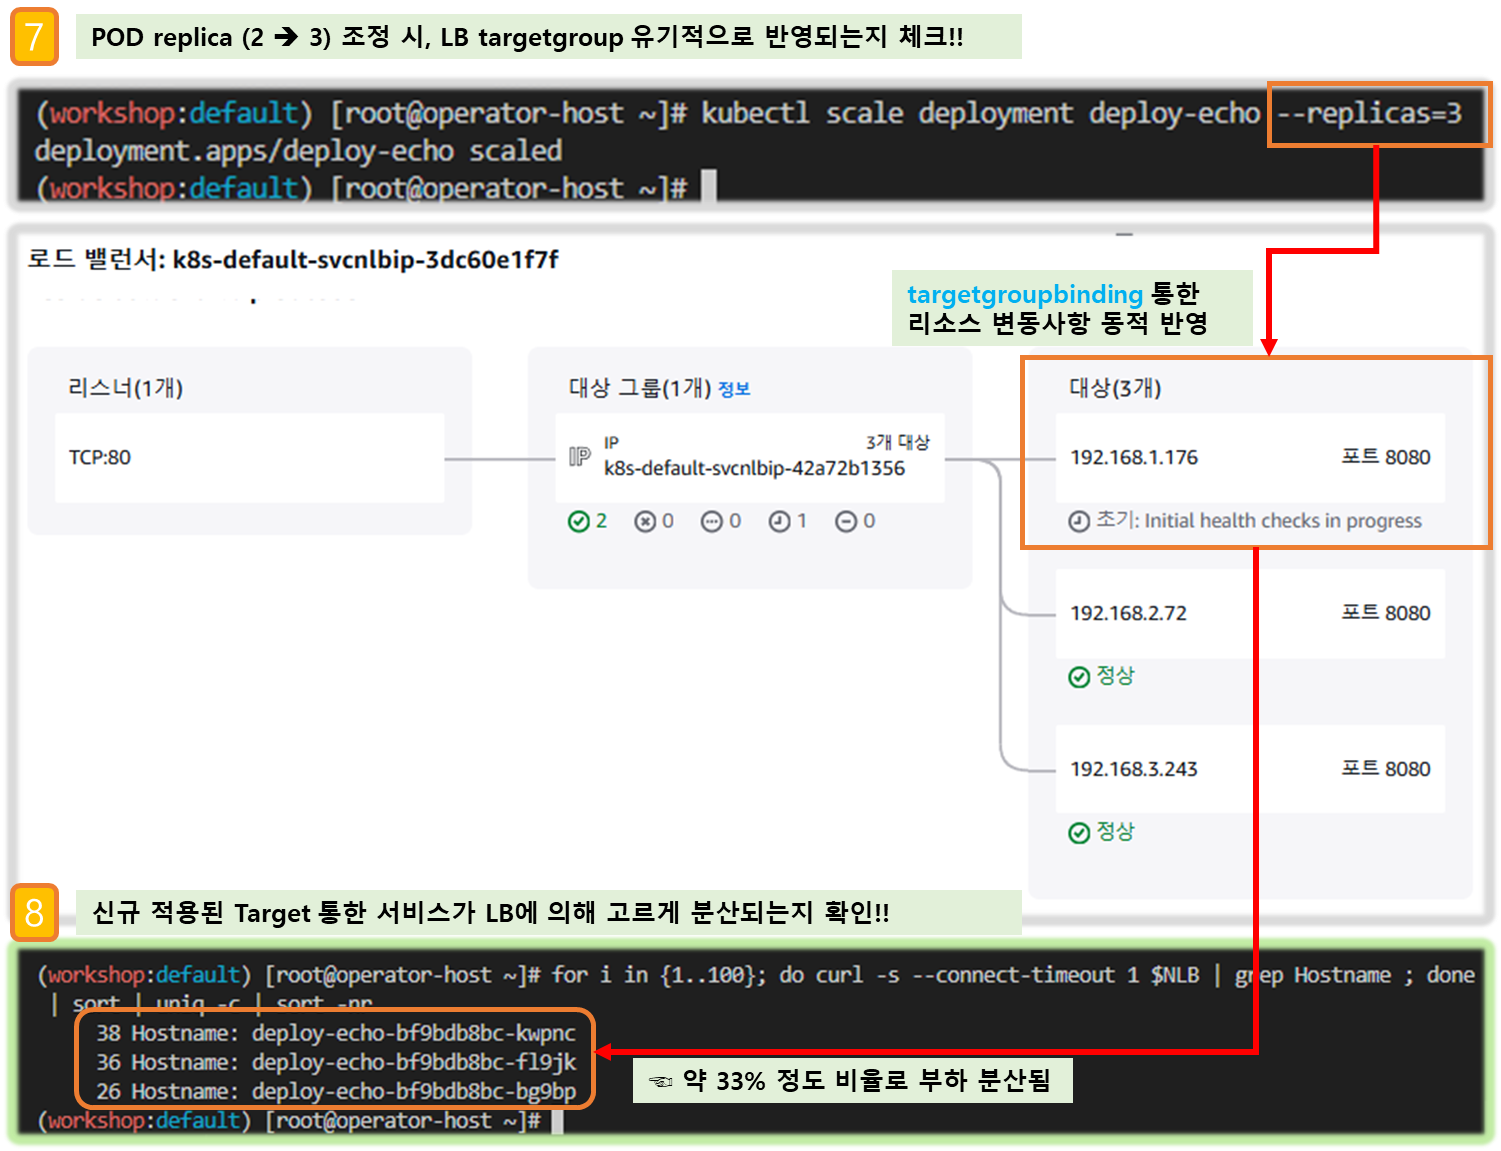Click the initial status clock icon for 192.168.1.176

tap(1079, 521)
